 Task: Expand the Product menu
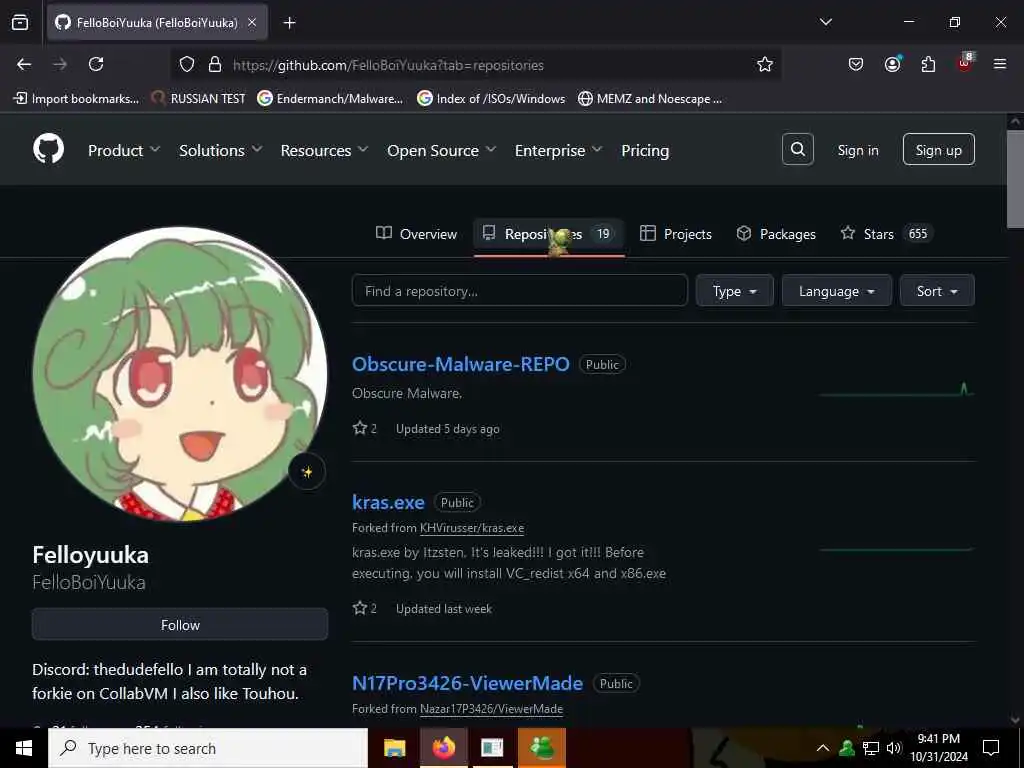pyautogui.click(x=124, y=150)
